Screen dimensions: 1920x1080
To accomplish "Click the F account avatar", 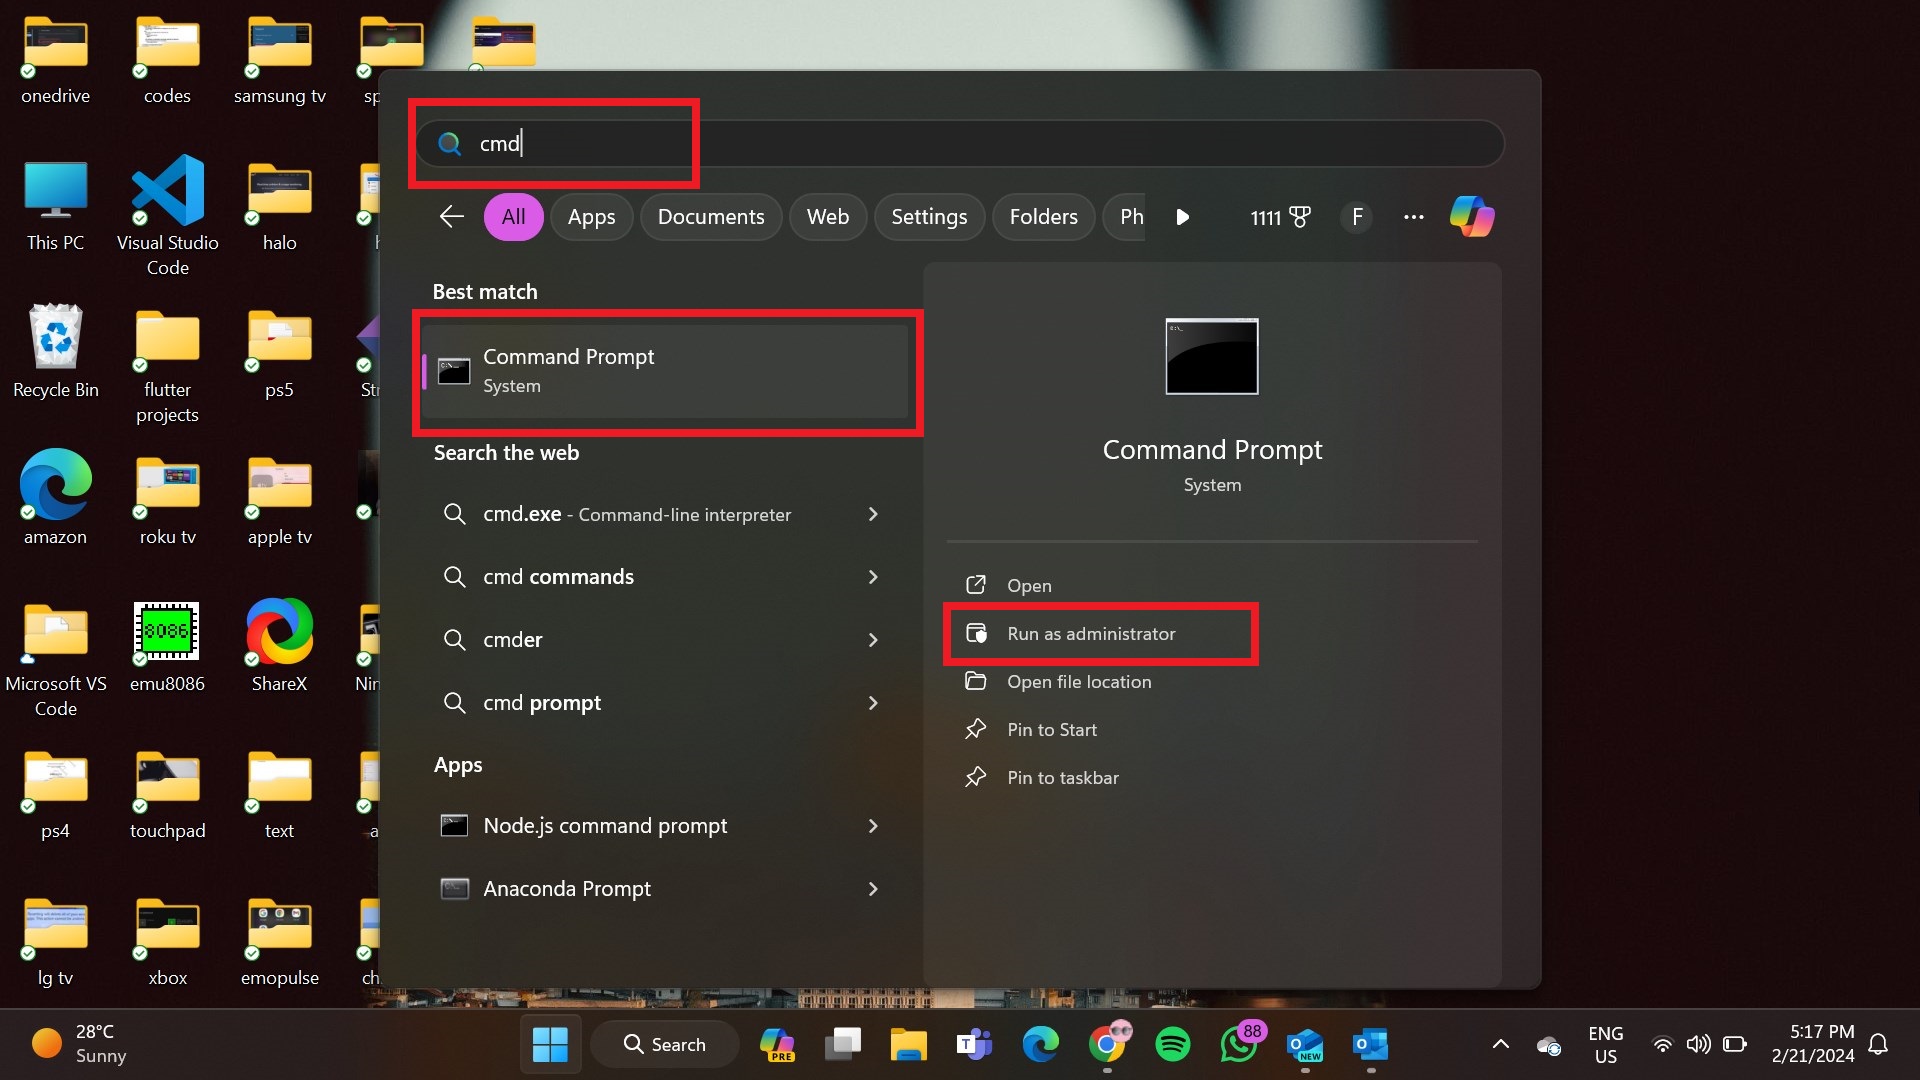I will [x=1356, y=217].
